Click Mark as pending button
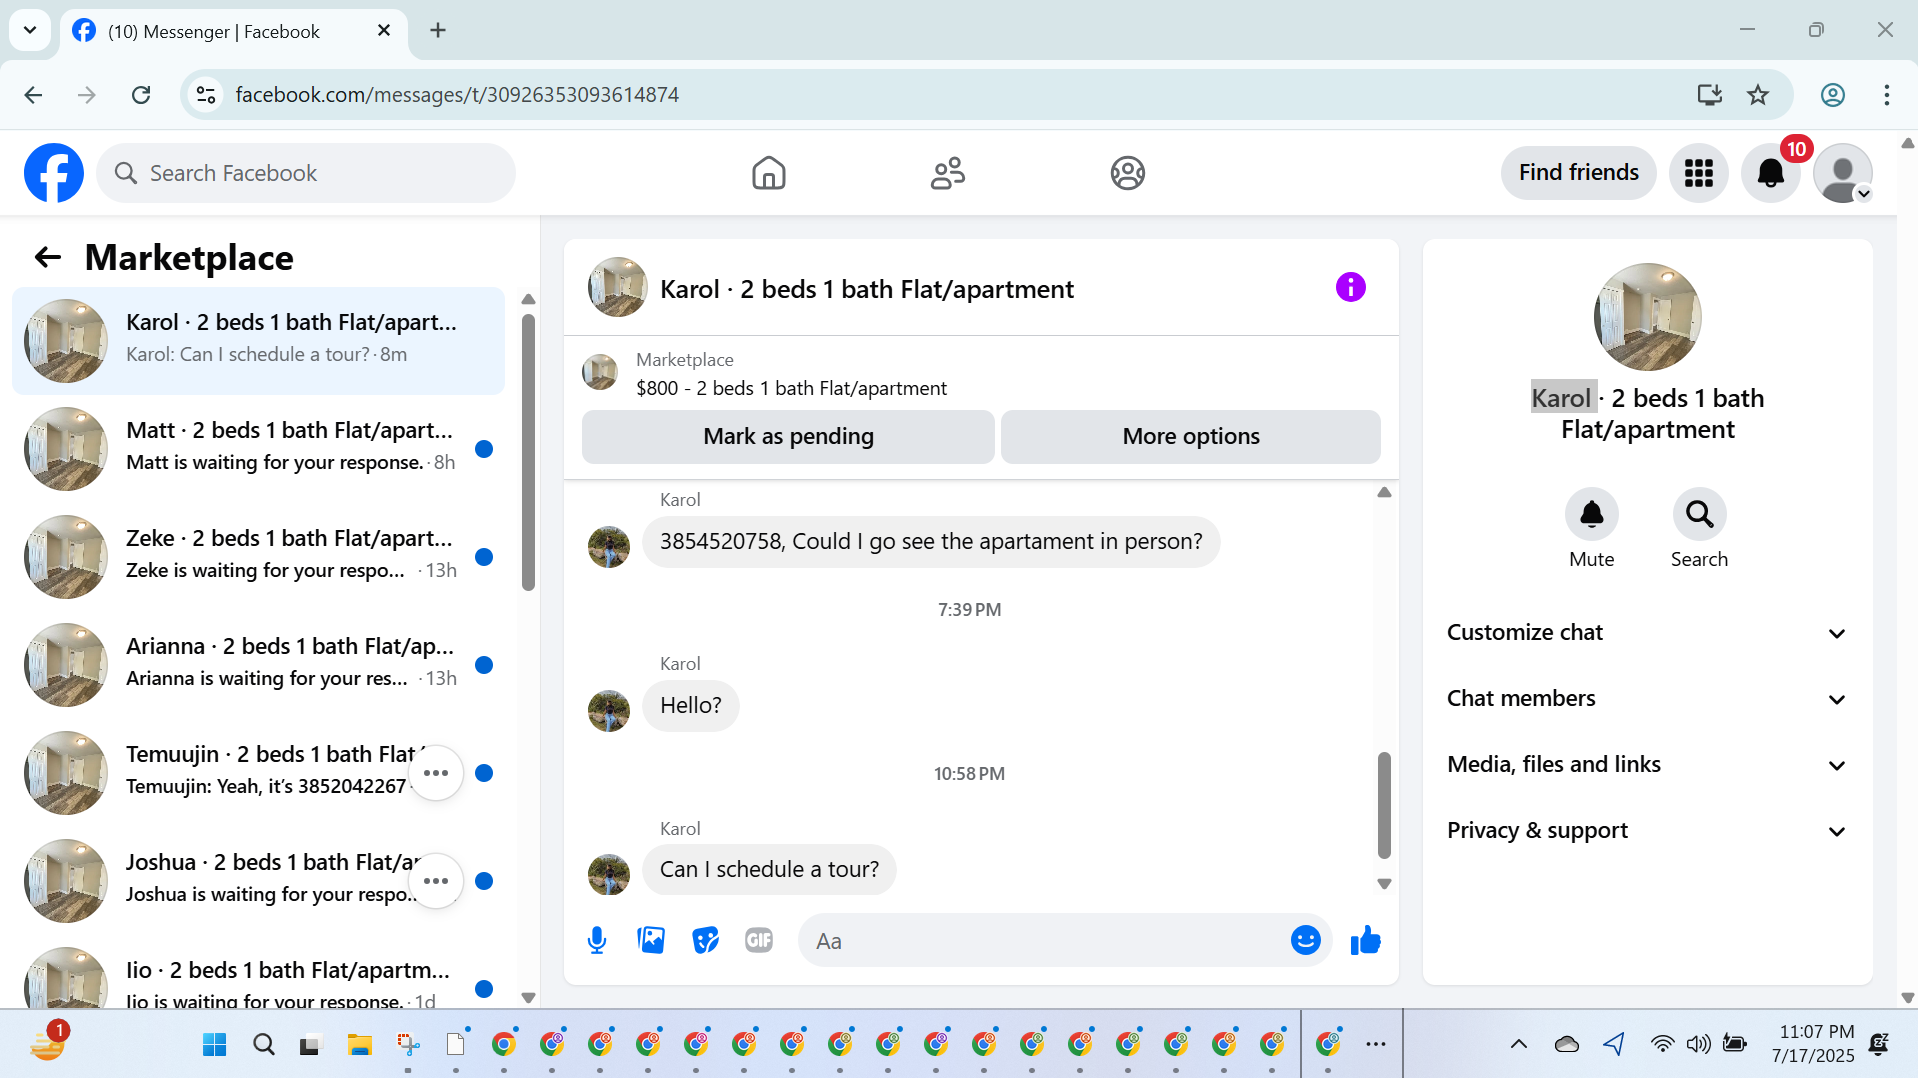 click(x=788, y=437)
